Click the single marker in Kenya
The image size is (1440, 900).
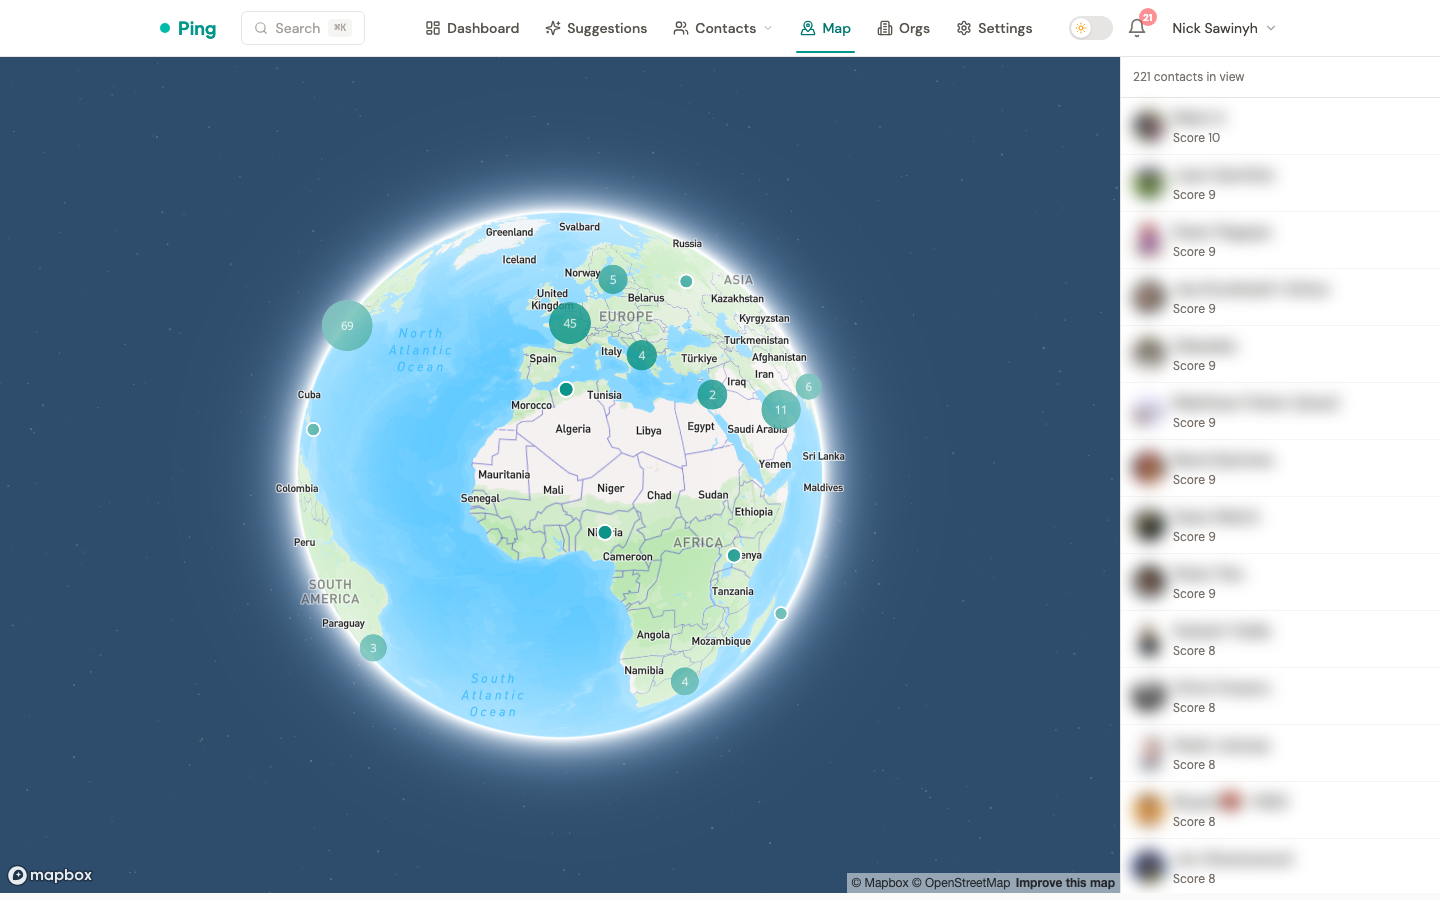[734, 555]
